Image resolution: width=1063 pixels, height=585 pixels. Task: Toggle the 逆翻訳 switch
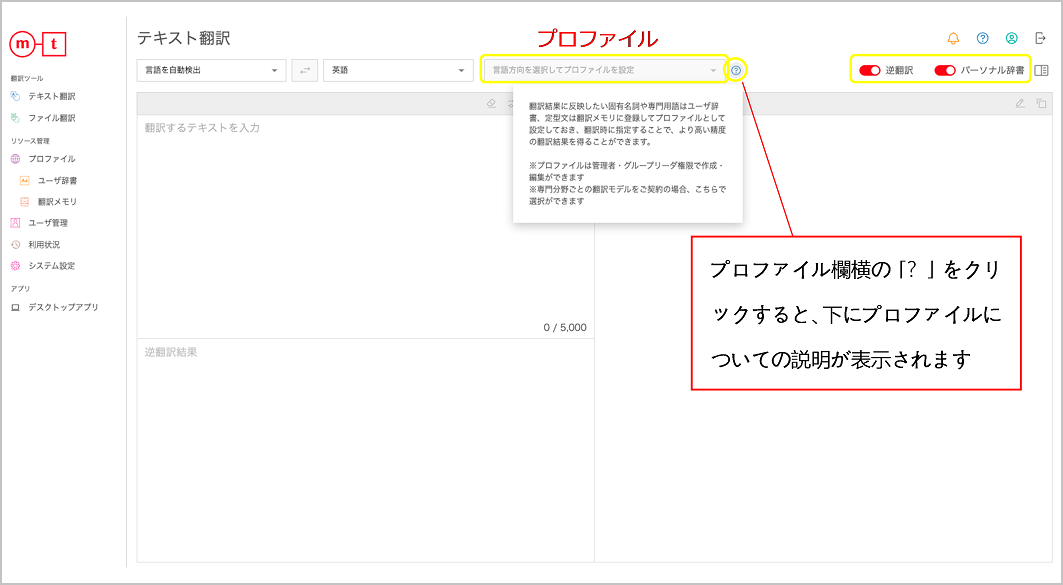coord(869,71)
